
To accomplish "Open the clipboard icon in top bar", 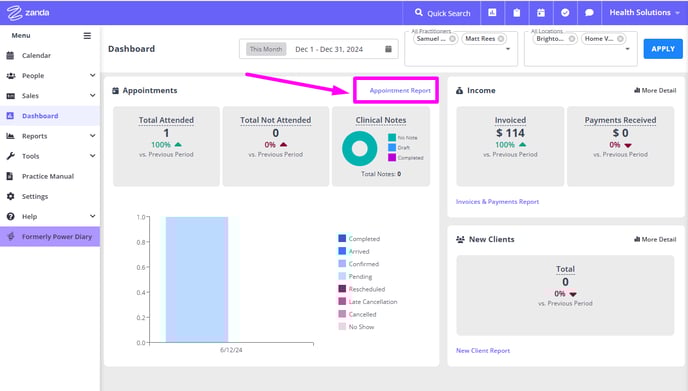I will pyautogui.click(x=517, y=13).
